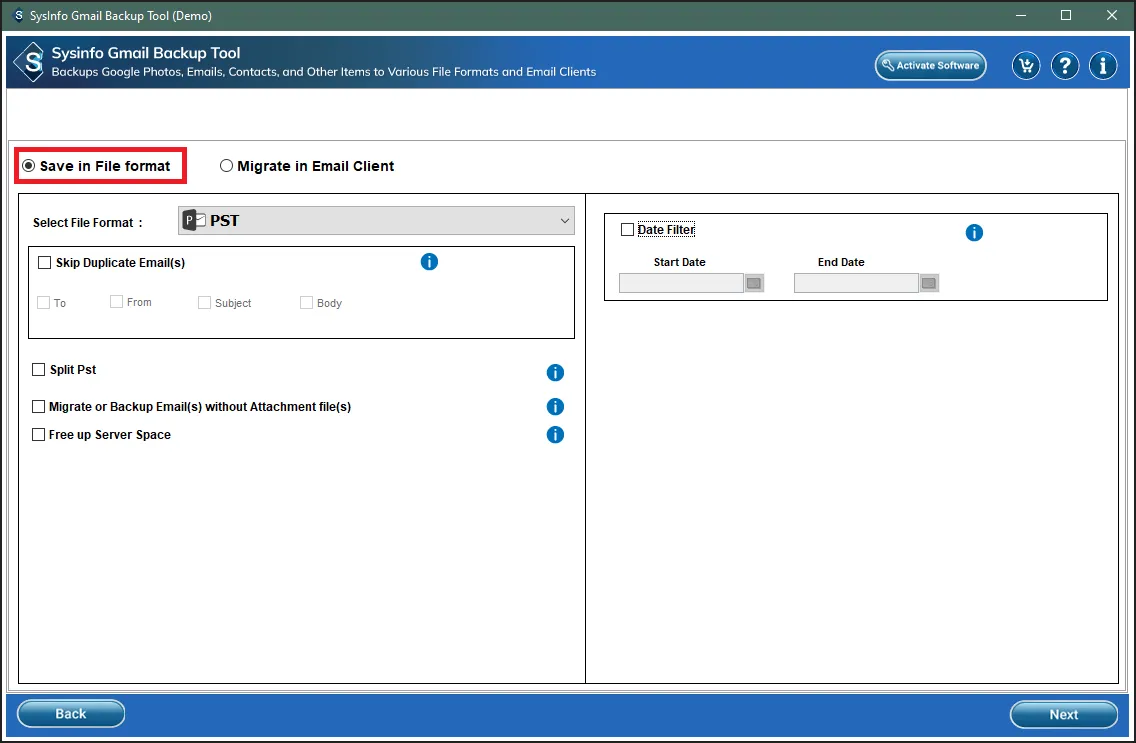Select Save in File format radio button
1136x743 pixels.
[29, 166]
